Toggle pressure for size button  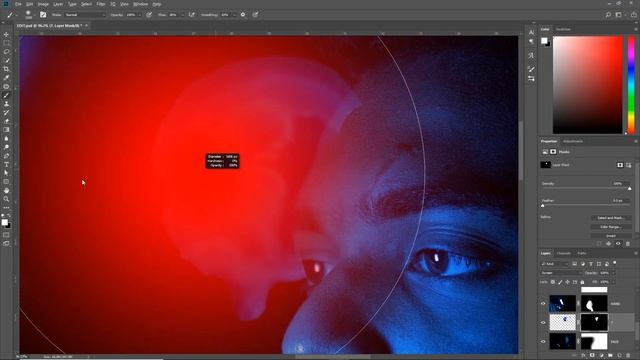coord(256,15)
